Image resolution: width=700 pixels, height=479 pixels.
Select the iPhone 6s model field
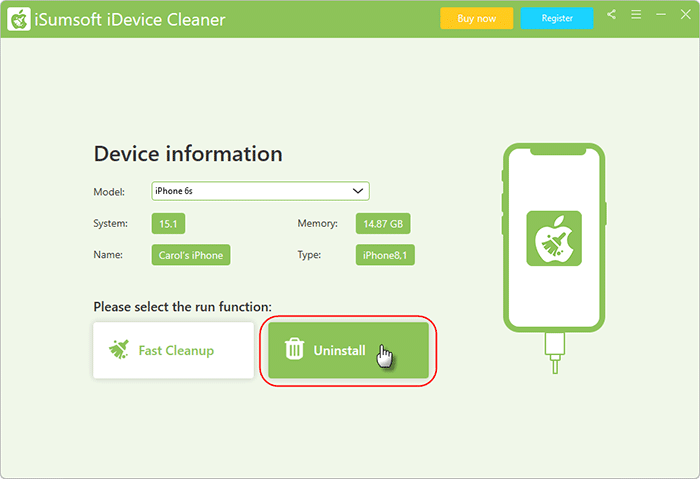click(x=260, y=191)
